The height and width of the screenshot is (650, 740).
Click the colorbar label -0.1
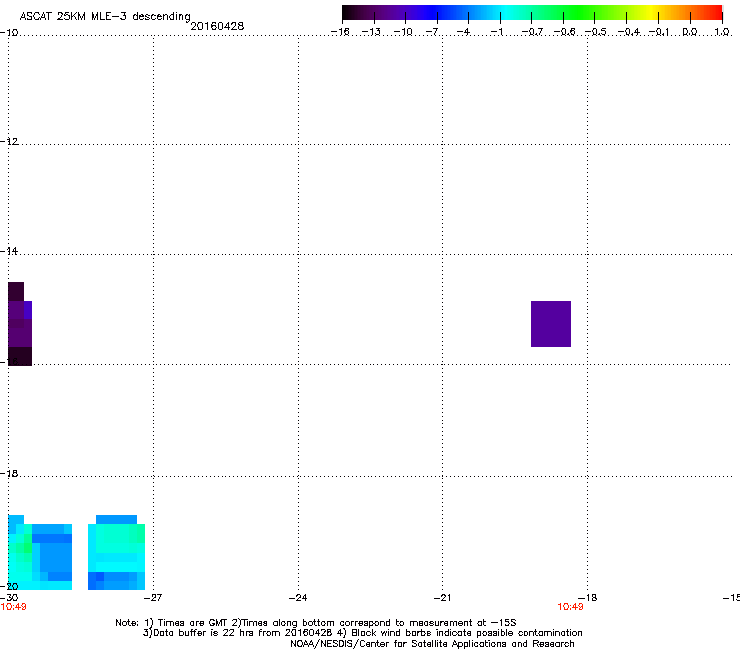pyautogui.click(x=659, y=32)
